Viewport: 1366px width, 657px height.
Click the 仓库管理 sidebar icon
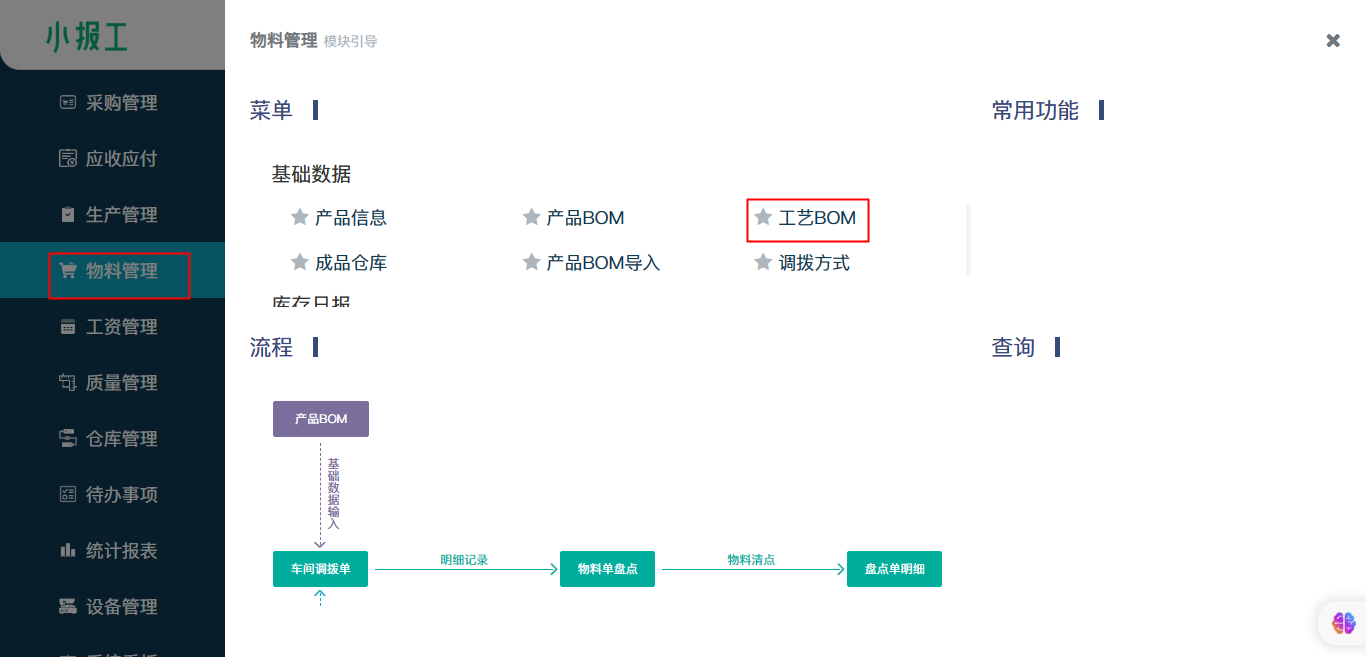coord(68,438)
